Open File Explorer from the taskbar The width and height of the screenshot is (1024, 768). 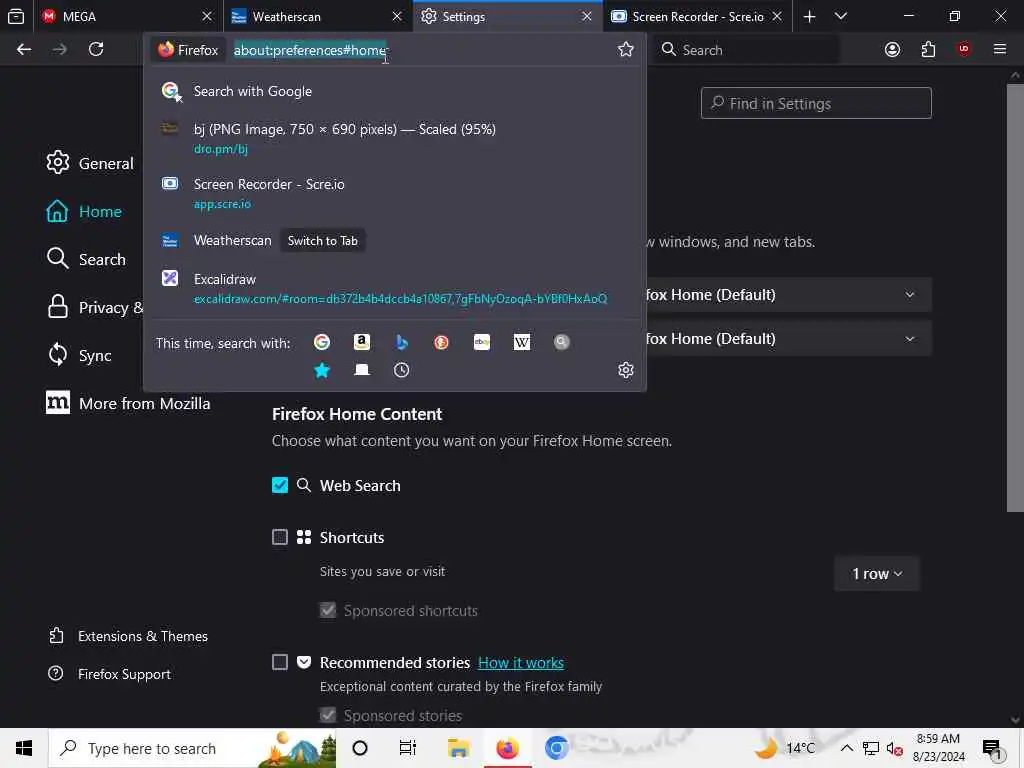458,748
